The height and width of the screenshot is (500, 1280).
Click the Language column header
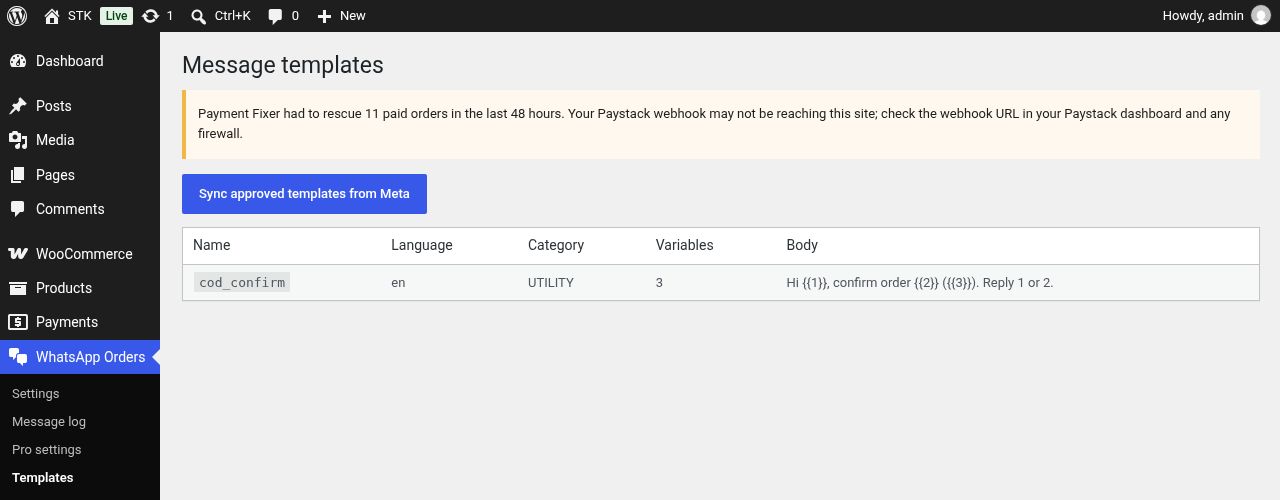click(422, 245)
